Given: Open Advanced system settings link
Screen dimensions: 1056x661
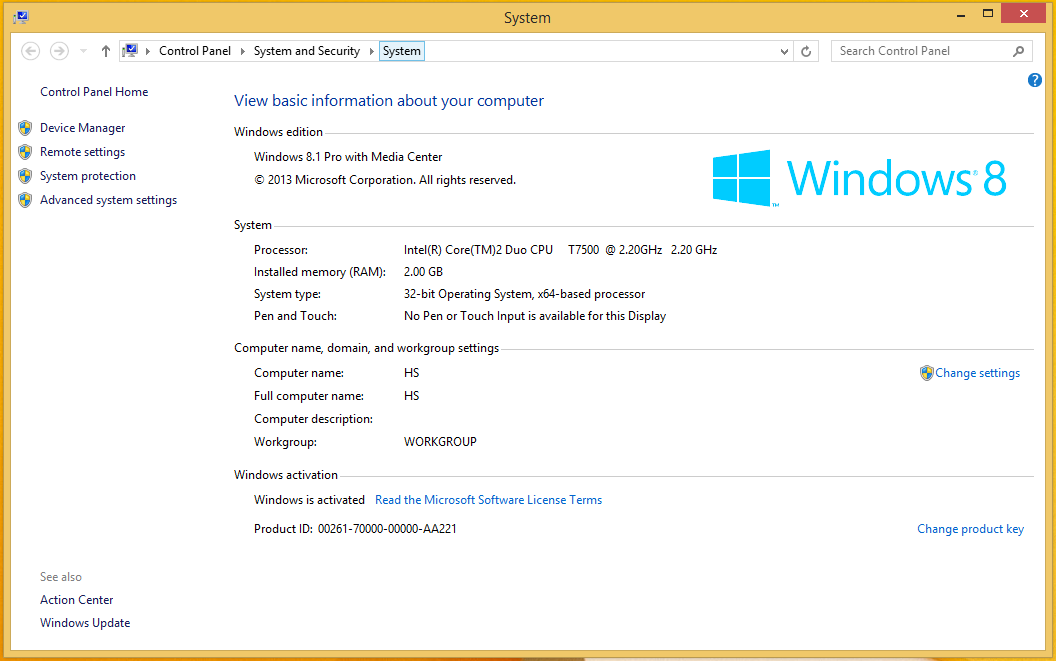Looking at the screenshot, I should [108, 200].
